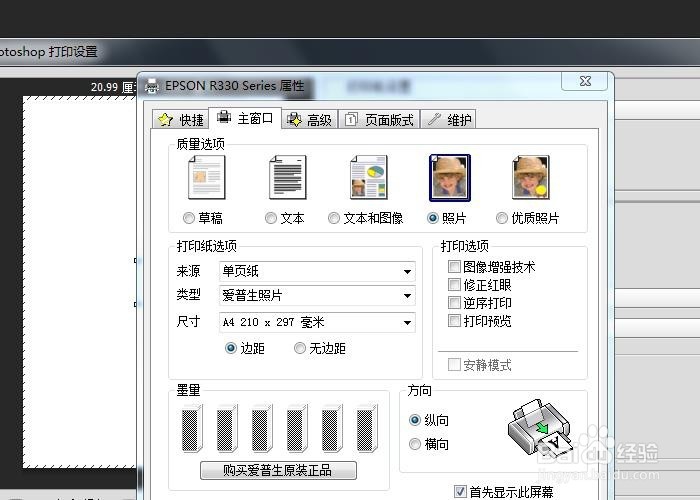Select the Photo quality portrait icon
Screen dimensions: 700x500
coord(450,178)
